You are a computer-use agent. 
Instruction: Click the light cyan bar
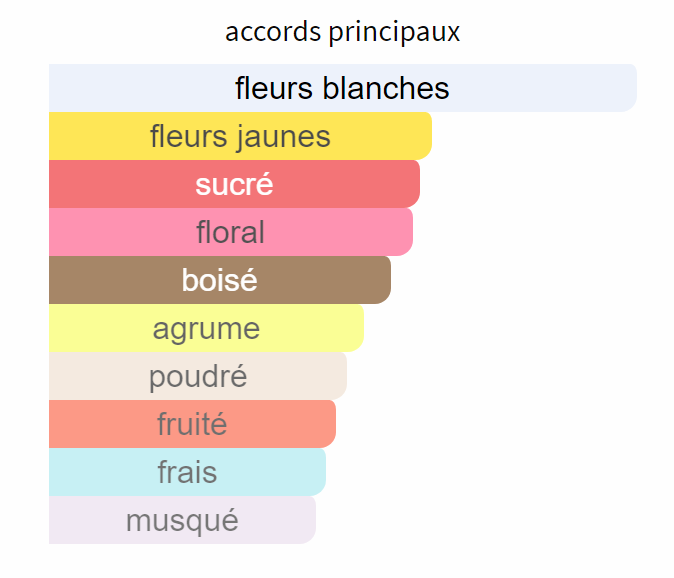pos(187,472)
